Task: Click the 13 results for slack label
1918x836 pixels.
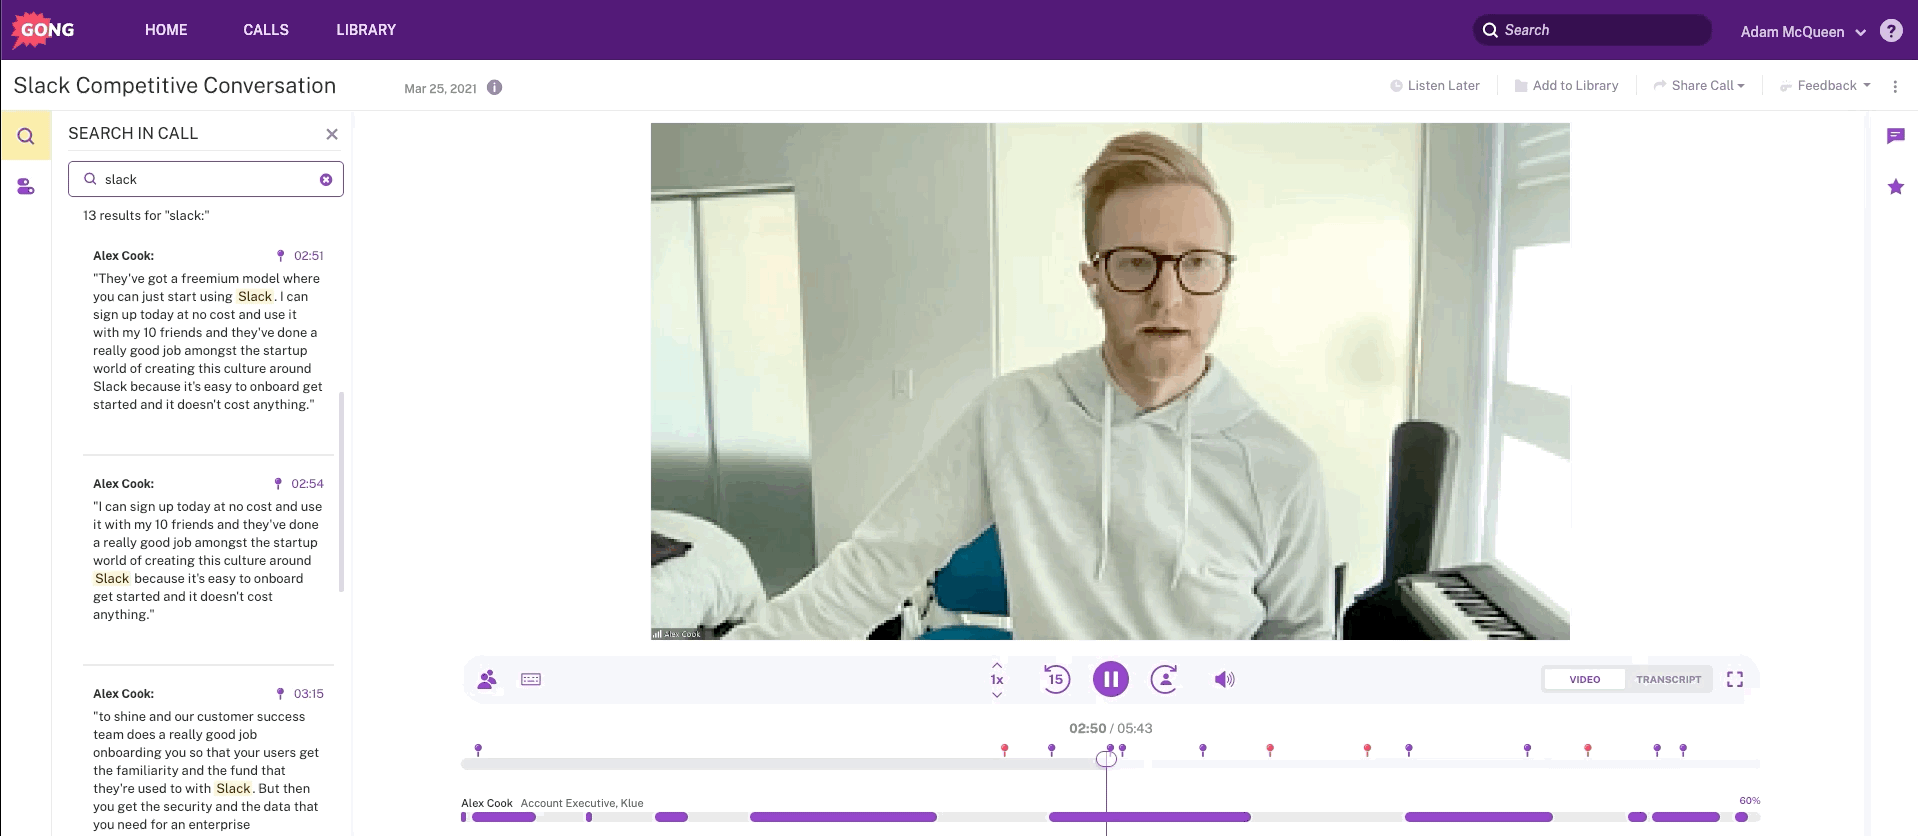Action: pyautogui.click(x=146, y=216)
